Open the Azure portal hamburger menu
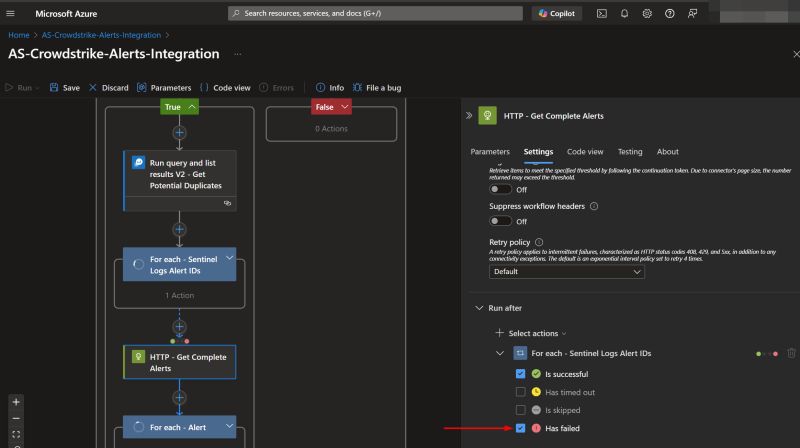This screenshot has height=448, width=800. pos(10,13)
